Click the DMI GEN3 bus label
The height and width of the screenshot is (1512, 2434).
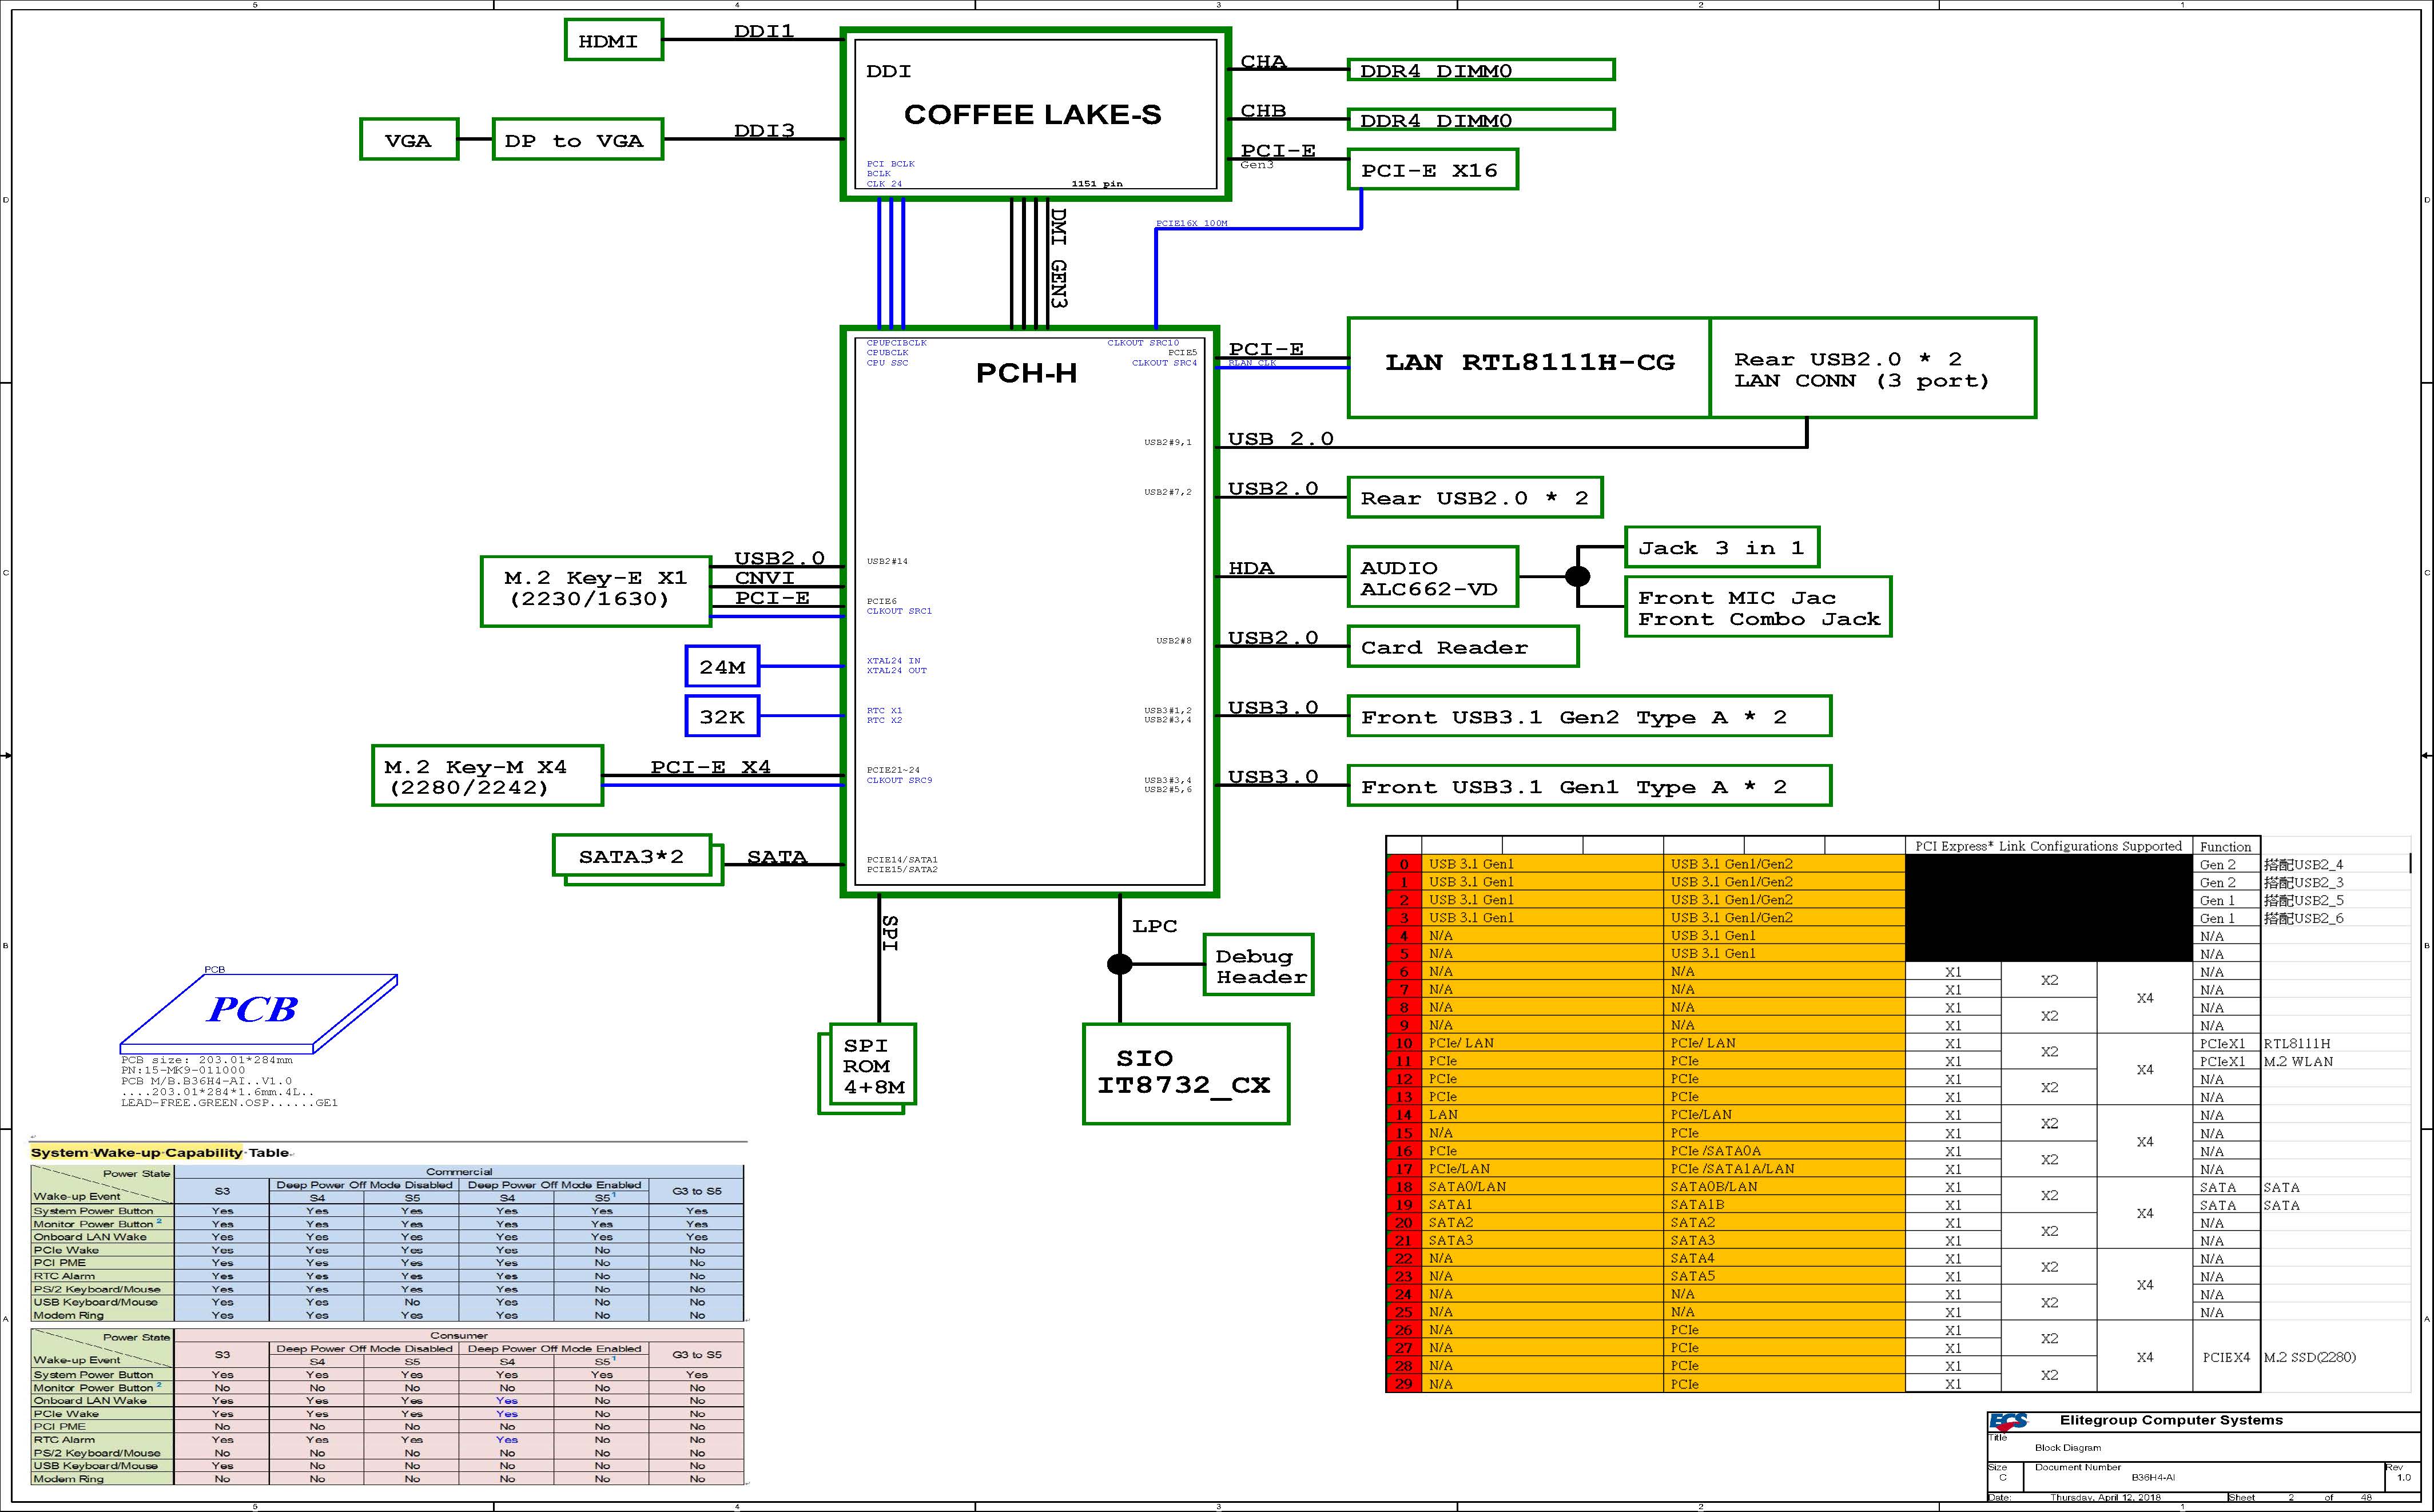(1058, 258)
